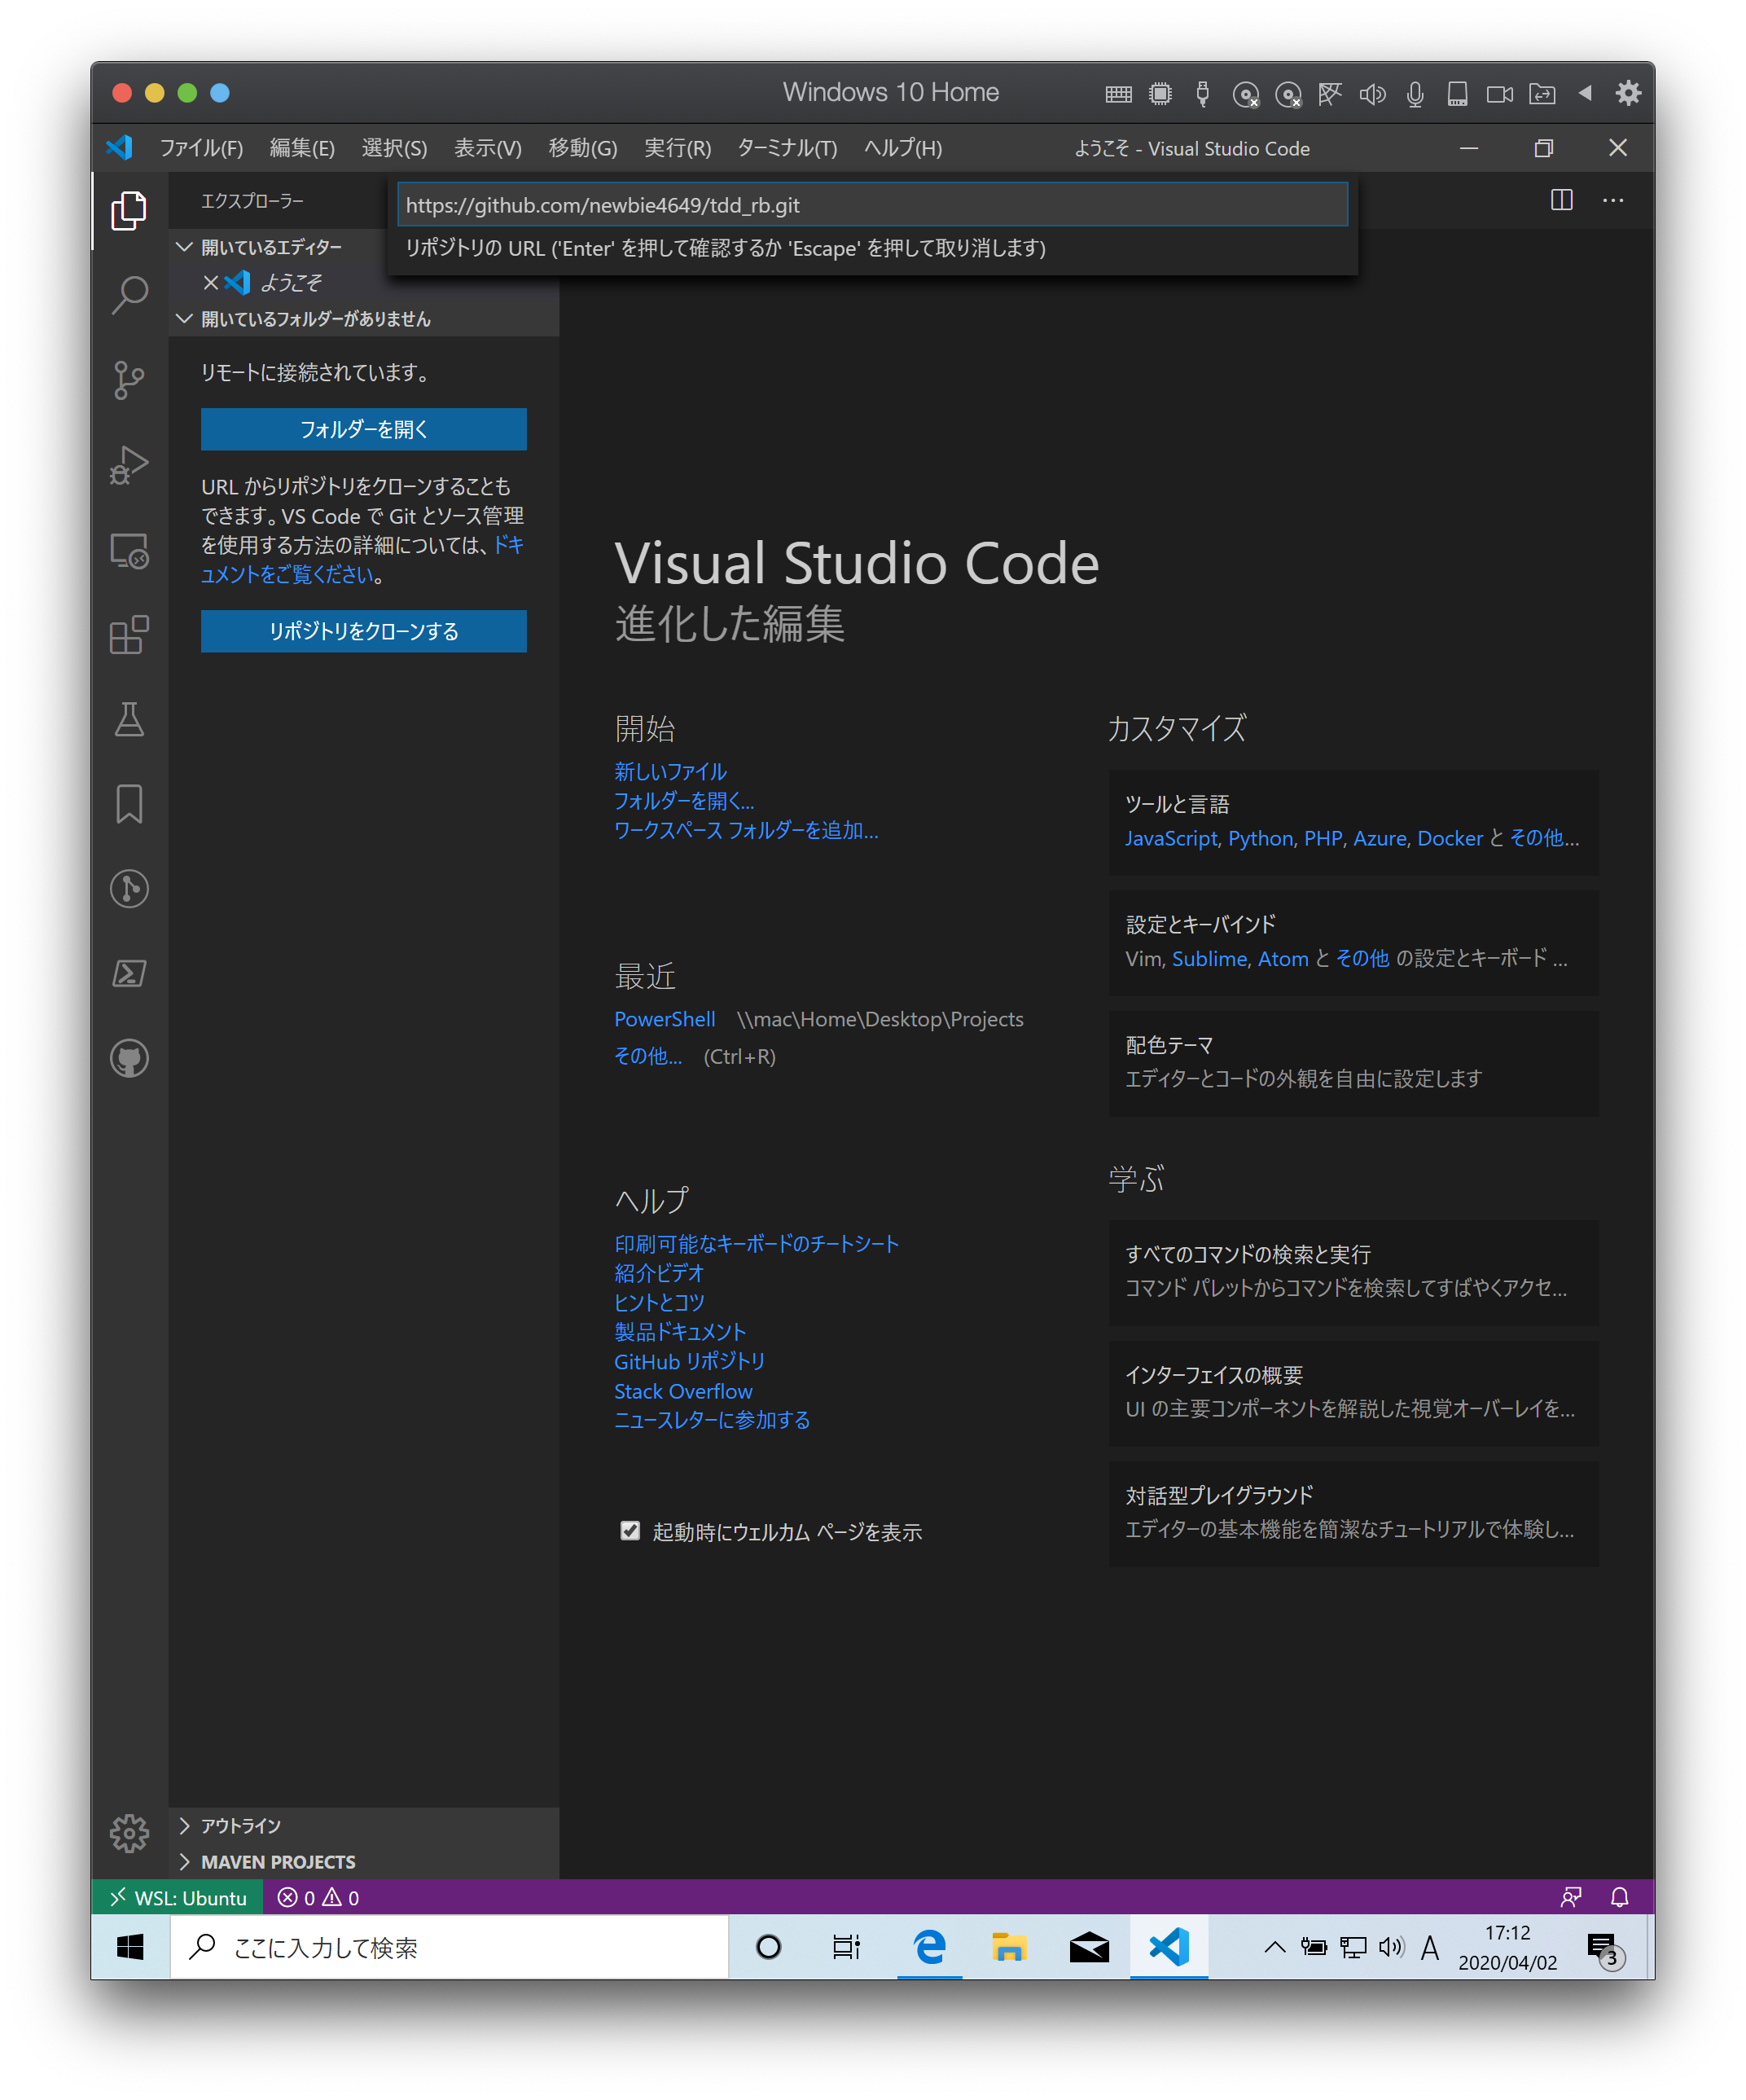Click the Manage gear icon
The image size is (1746, 2100).
click(x=129, y=1832)
